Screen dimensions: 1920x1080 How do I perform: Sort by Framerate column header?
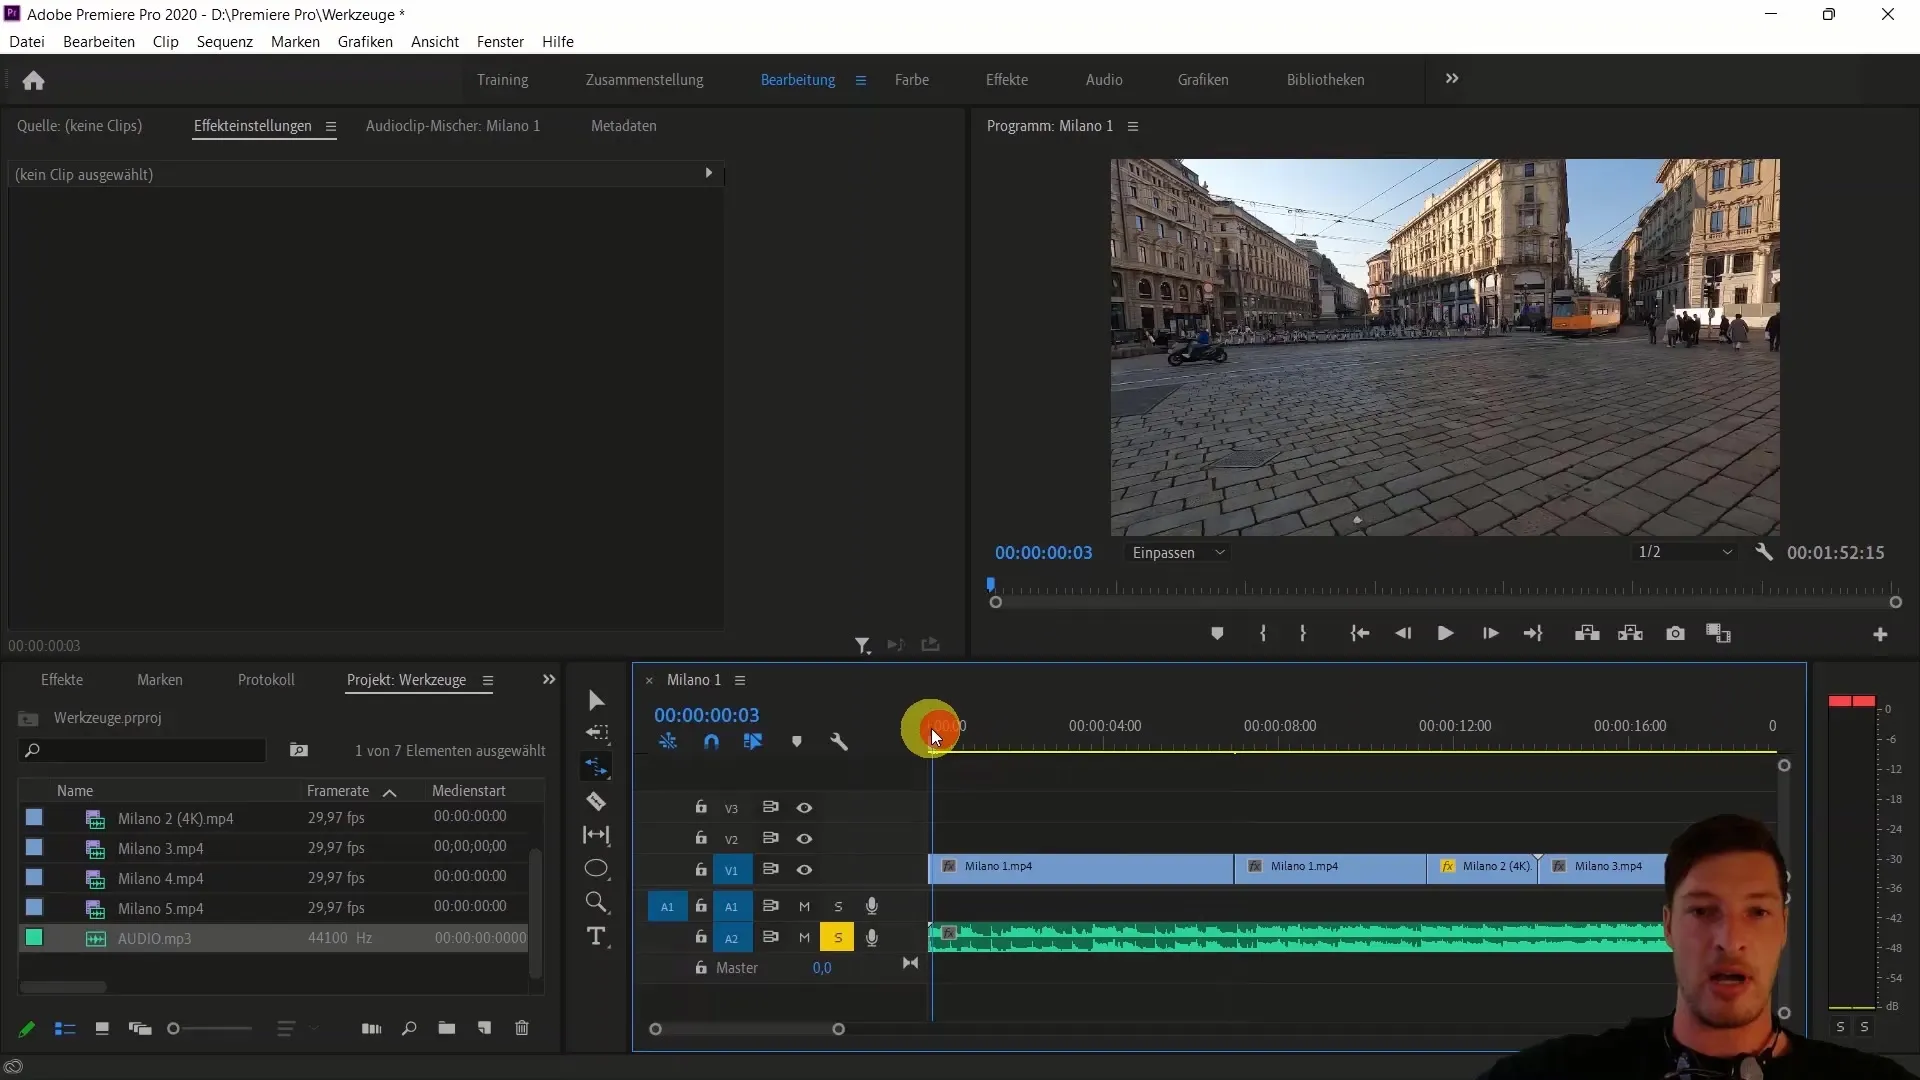click(338, 791)
